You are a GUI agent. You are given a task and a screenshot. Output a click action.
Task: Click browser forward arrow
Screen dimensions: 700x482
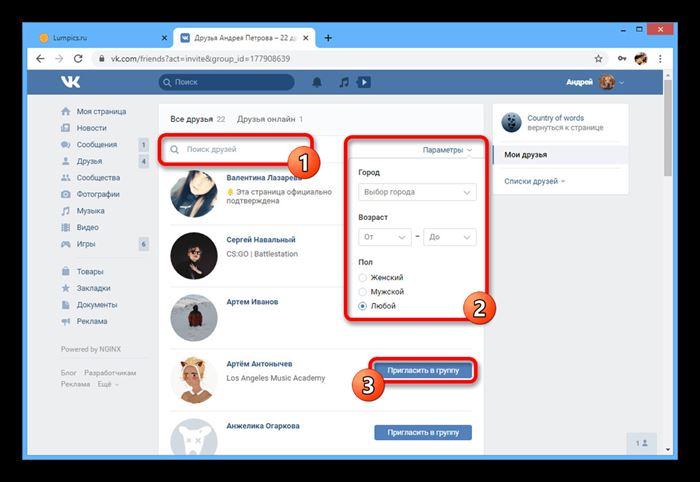pyautogui.click(x=59, y=58)
